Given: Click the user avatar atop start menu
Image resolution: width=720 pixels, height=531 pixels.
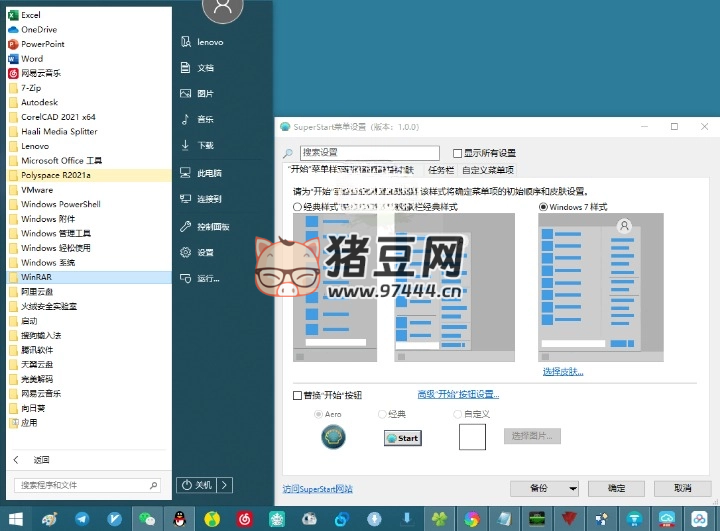Looking at the screenshot, I should point(223,6).
